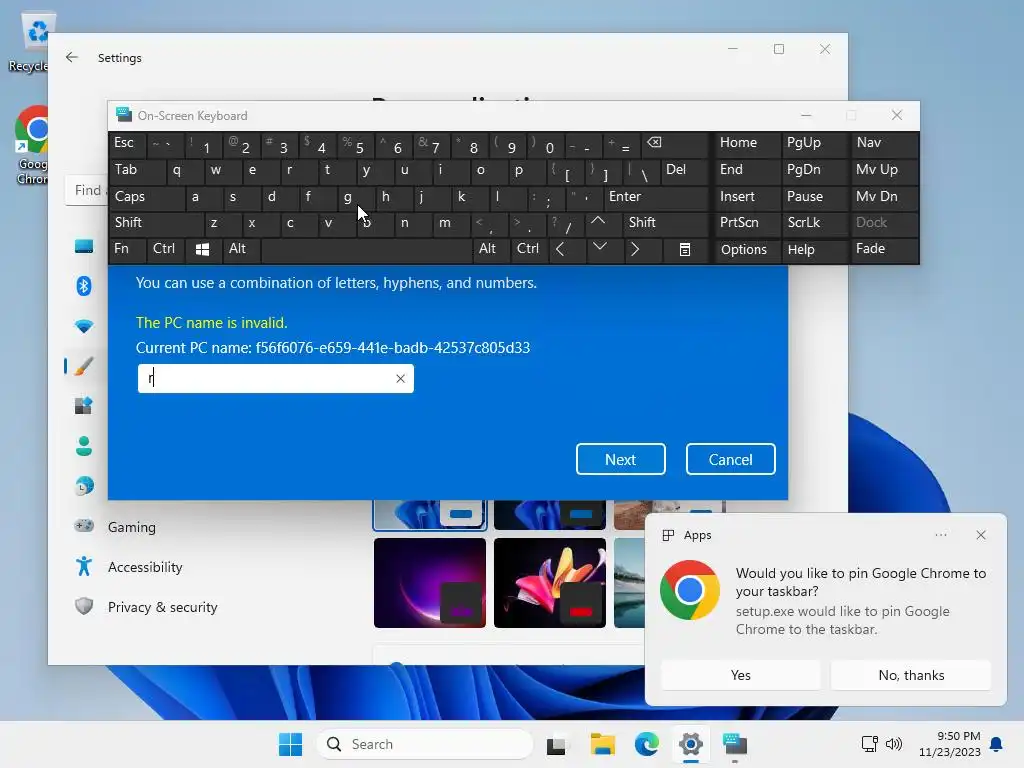The width and height of the screenshot is (1024, 768).
Task: Tap the Home key on keyboard
Action: 747,143
